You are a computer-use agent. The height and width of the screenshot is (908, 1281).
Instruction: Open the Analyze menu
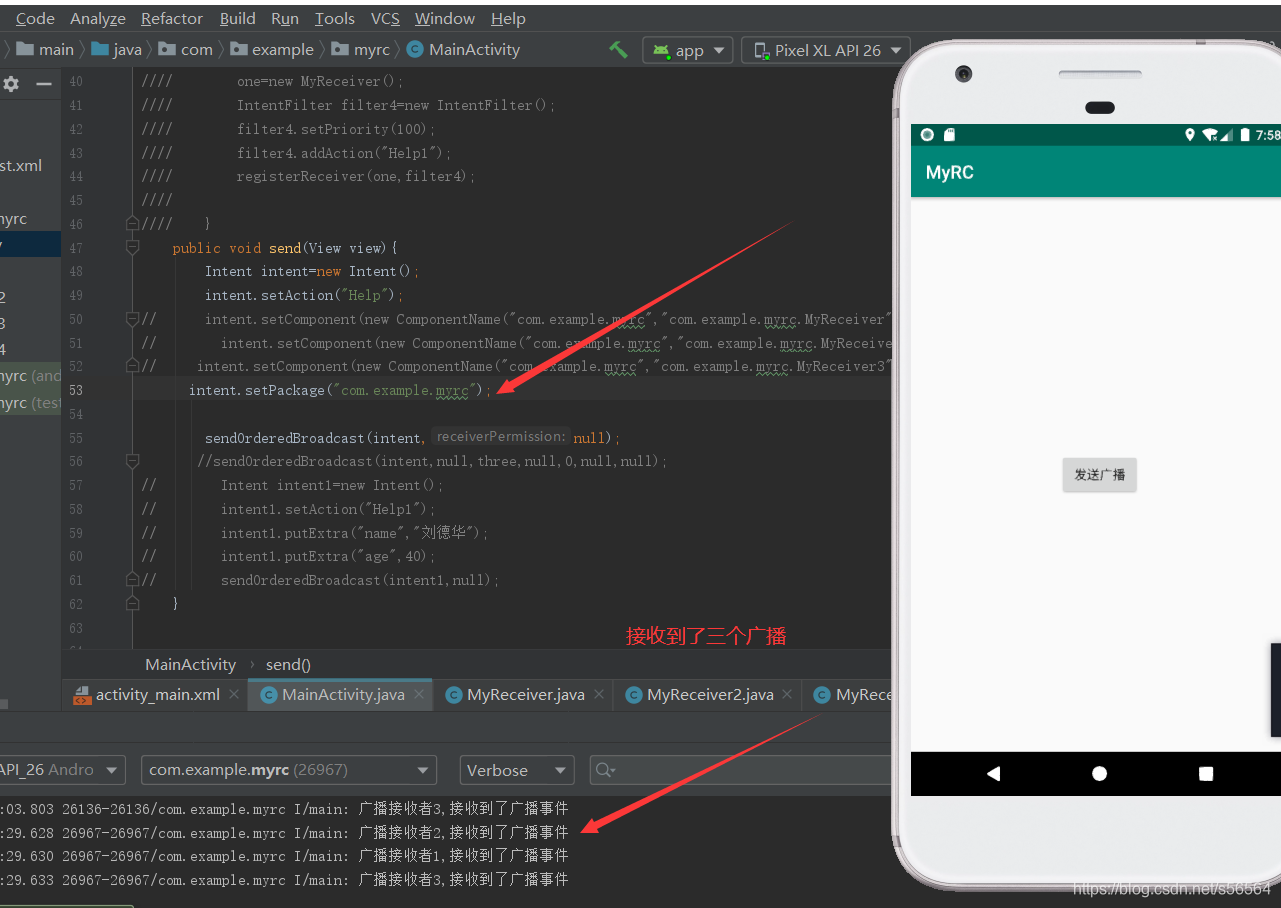(98, 18)
